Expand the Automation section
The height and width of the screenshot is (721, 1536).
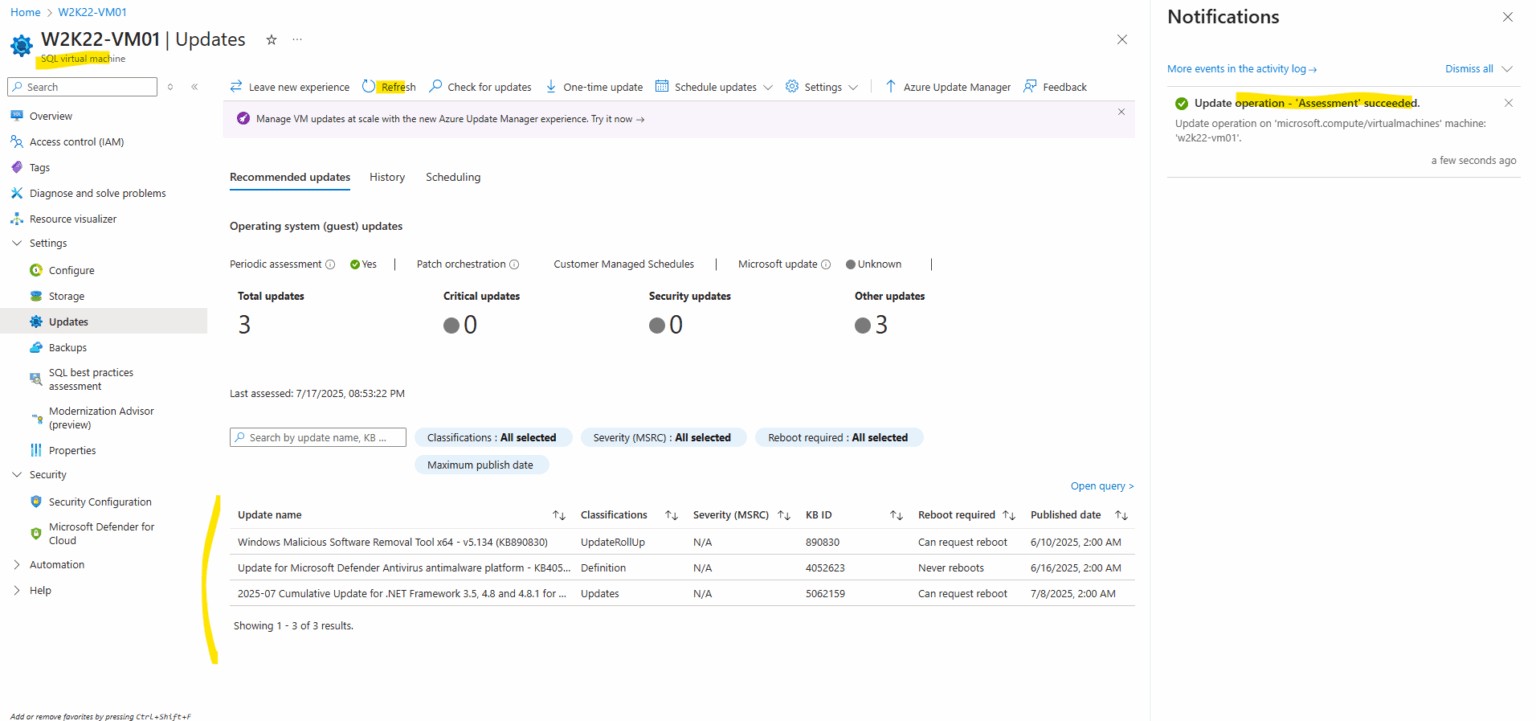17,565
